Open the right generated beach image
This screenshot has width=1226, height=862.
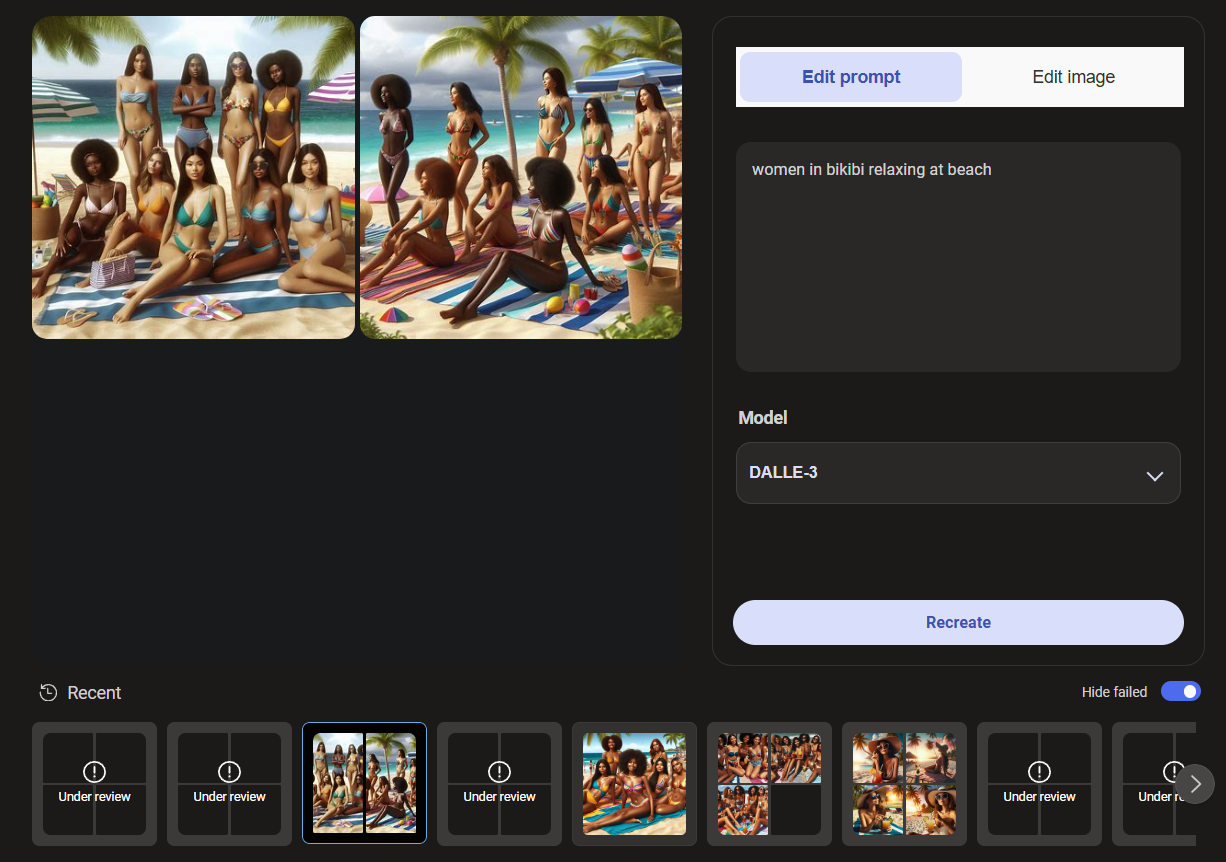[521, 177]
